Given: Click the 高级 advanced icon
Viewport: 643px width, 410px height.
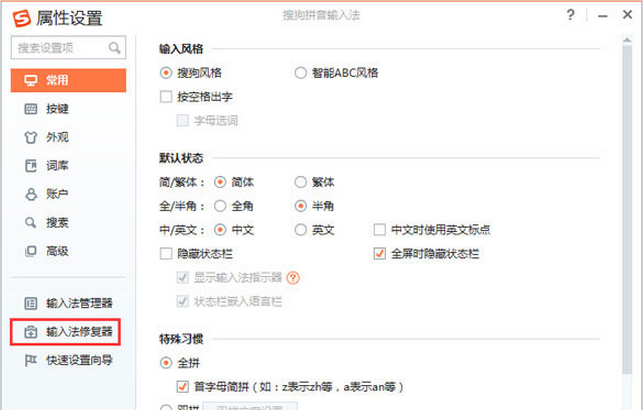Looking at the screenshot, I should (x=31, y=251).
